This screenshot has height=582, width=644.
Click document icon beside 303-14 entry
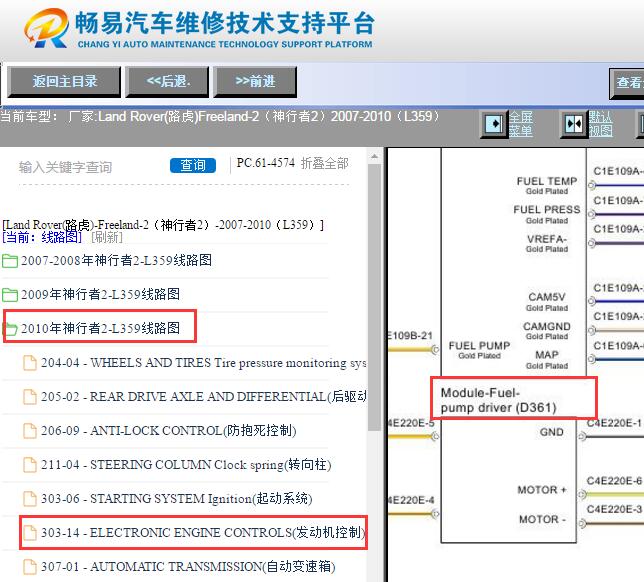[x=30, y=533]
